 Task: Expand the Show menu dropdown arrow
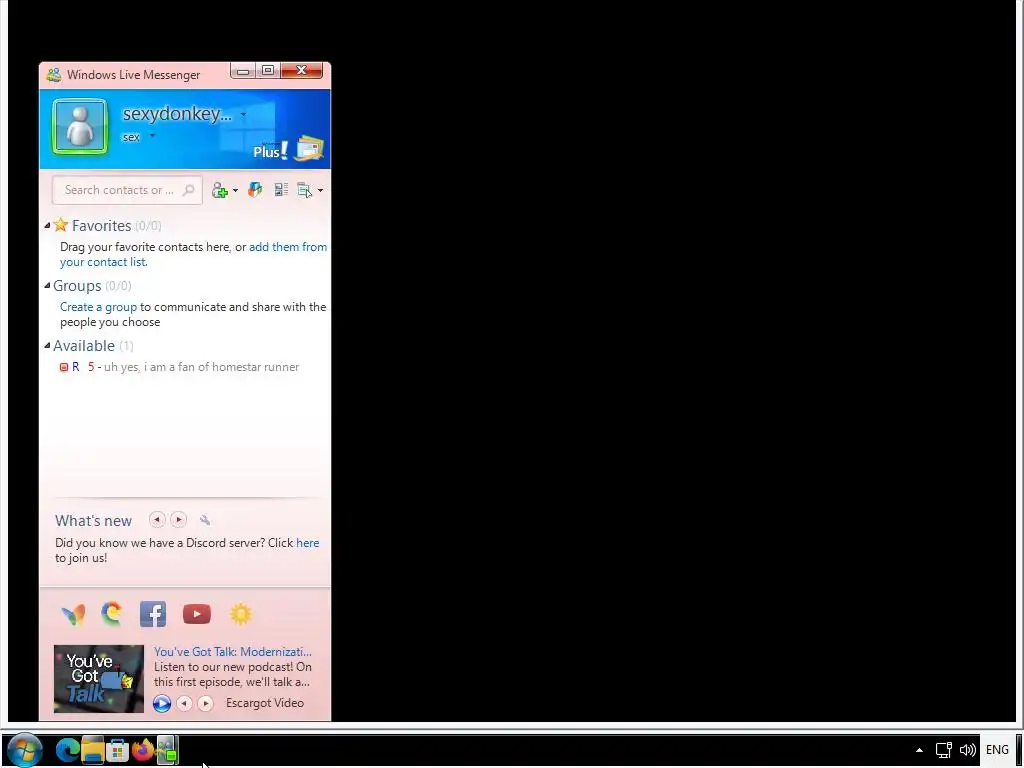pyautogui.click(x=320, y=191)
